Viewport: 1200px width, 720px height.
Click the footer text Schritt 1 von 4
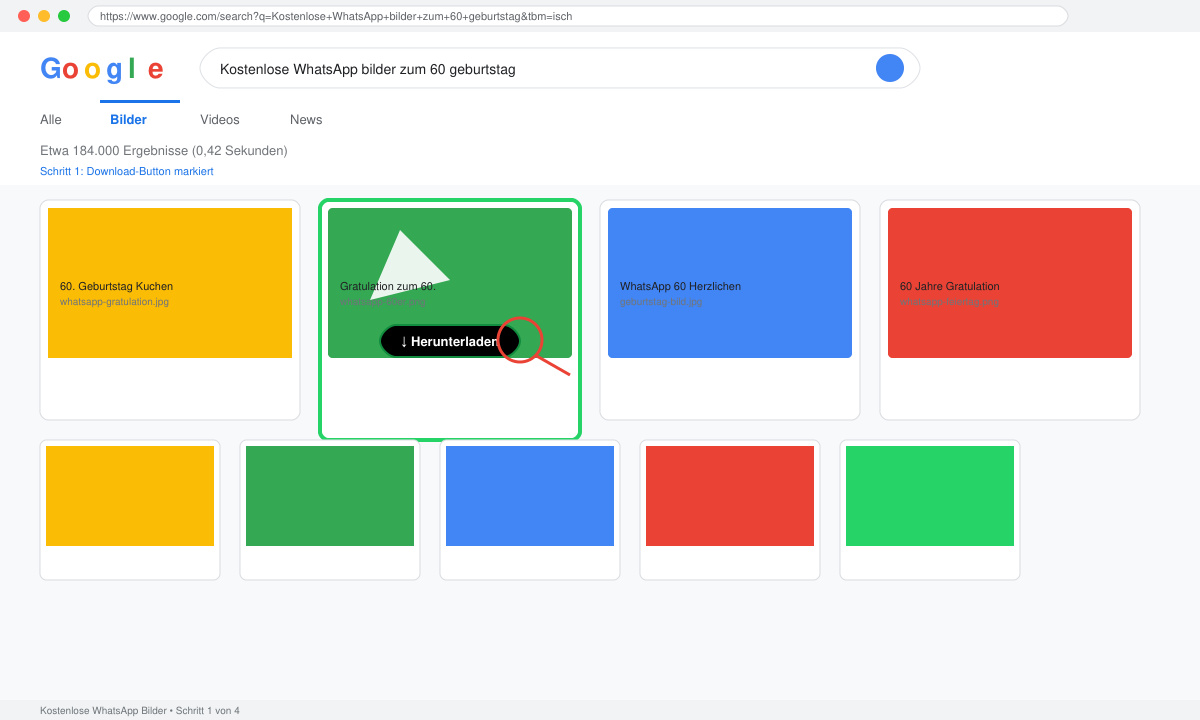[x=208, y=711]
